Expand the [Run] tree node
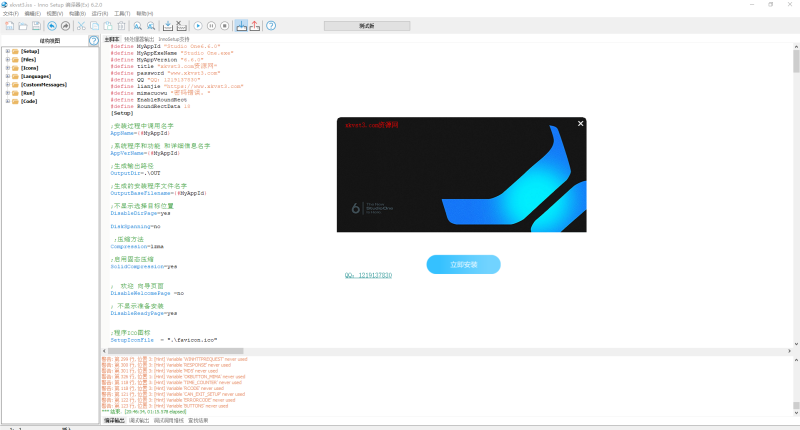Viewport: 800px width, 430px height. pos(8,93)
